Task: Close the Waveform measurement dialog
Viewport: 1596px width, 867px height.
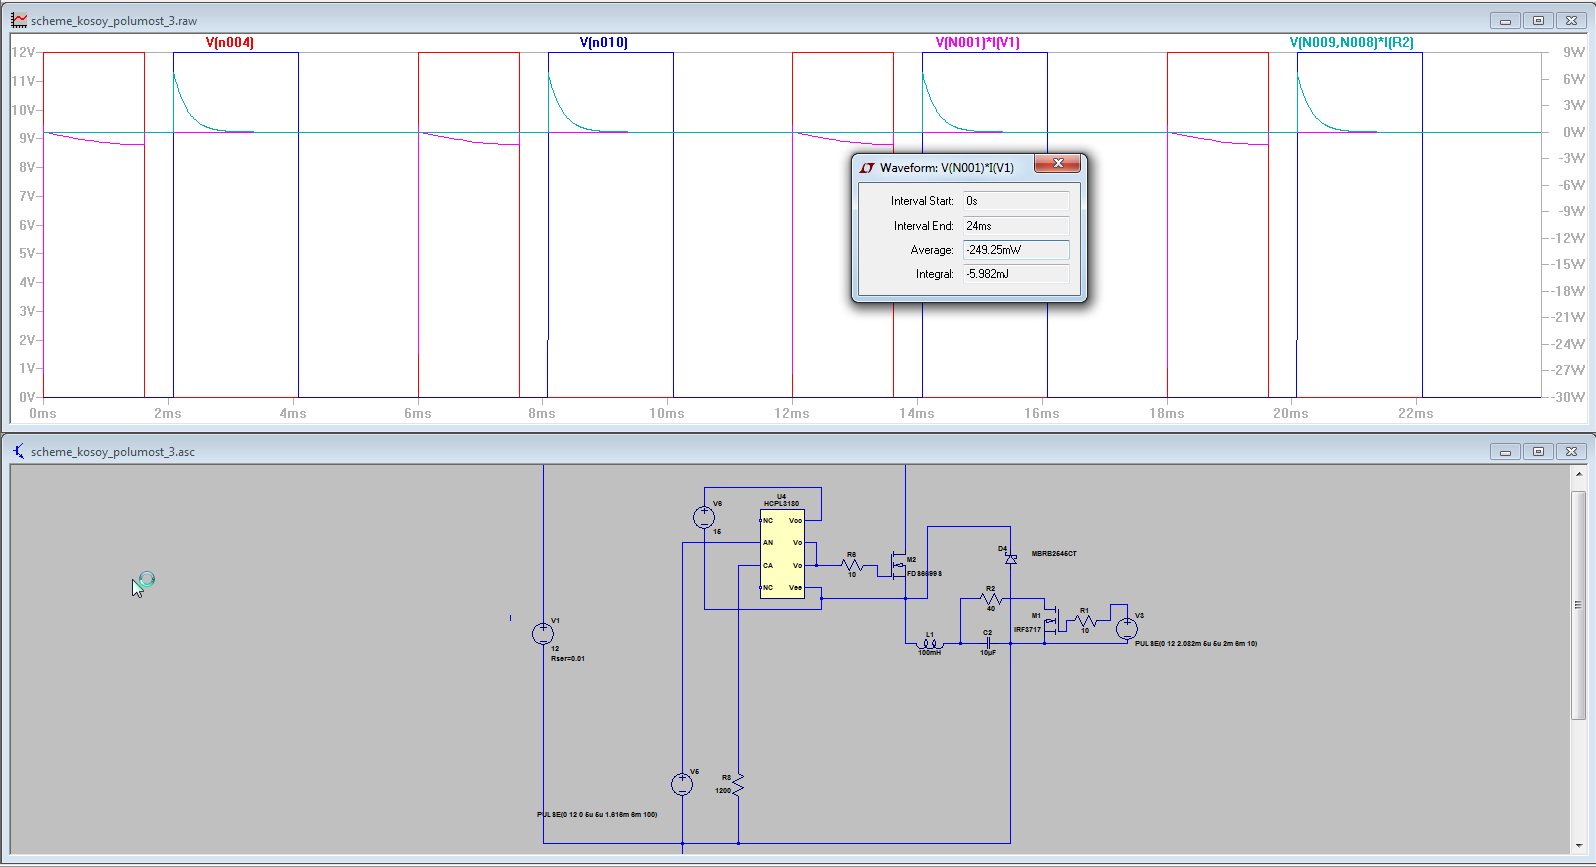Action: coord(1058,164)
